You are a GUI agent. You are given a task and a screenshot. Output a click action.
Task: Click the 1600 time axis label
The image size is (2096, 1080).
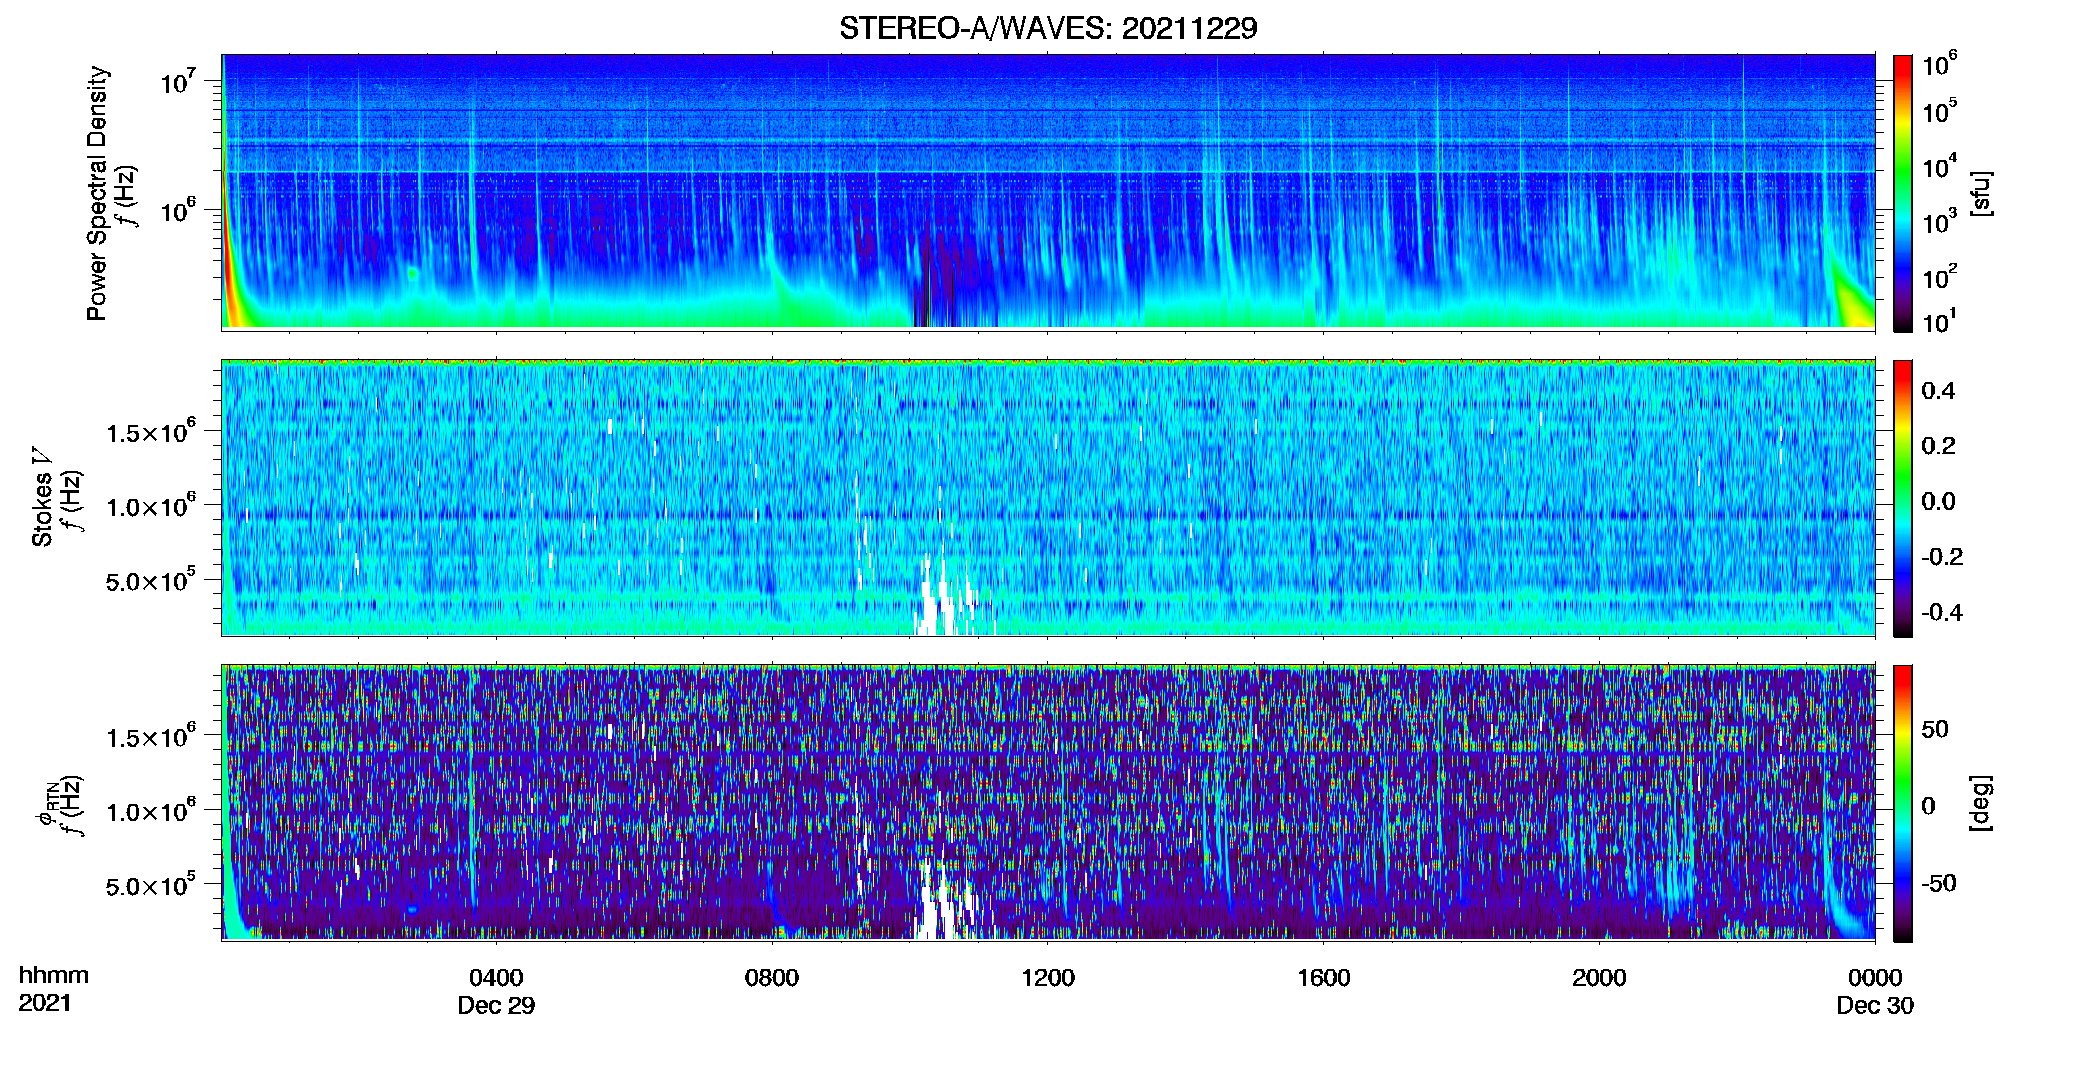(x=1324, y=978)
